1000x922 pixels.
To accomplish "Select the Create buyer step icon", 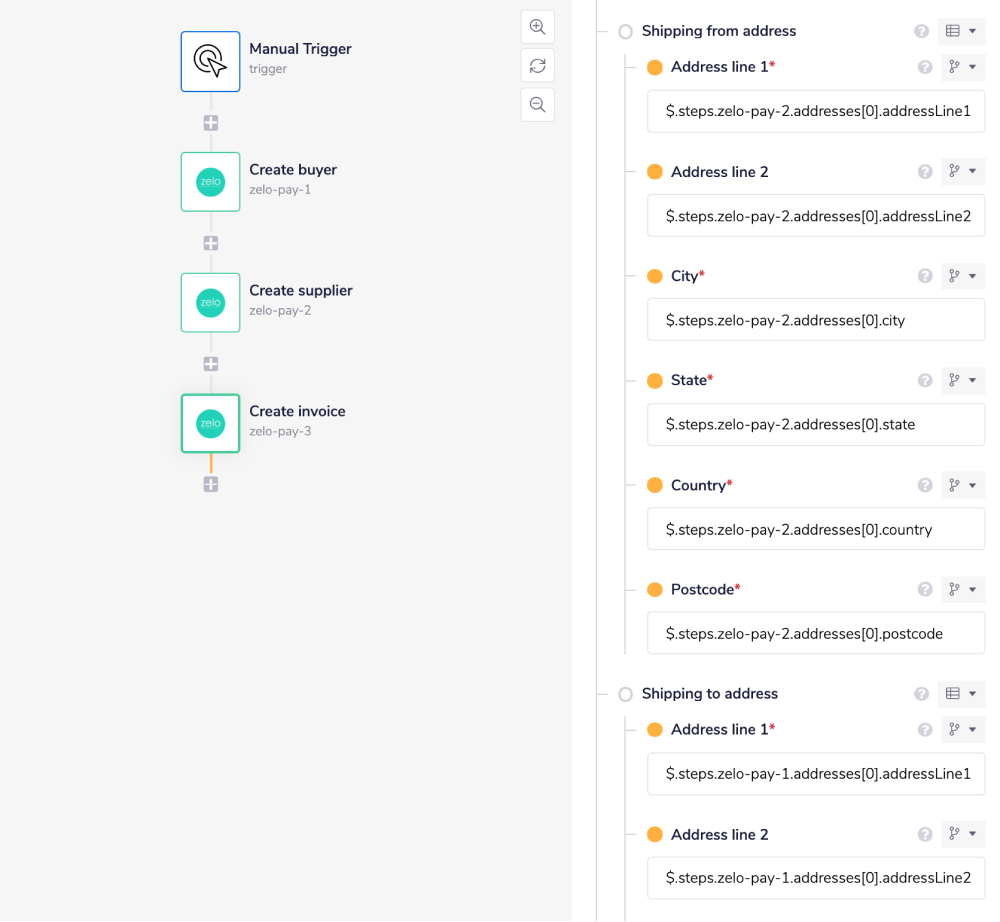I will point(210,182).
